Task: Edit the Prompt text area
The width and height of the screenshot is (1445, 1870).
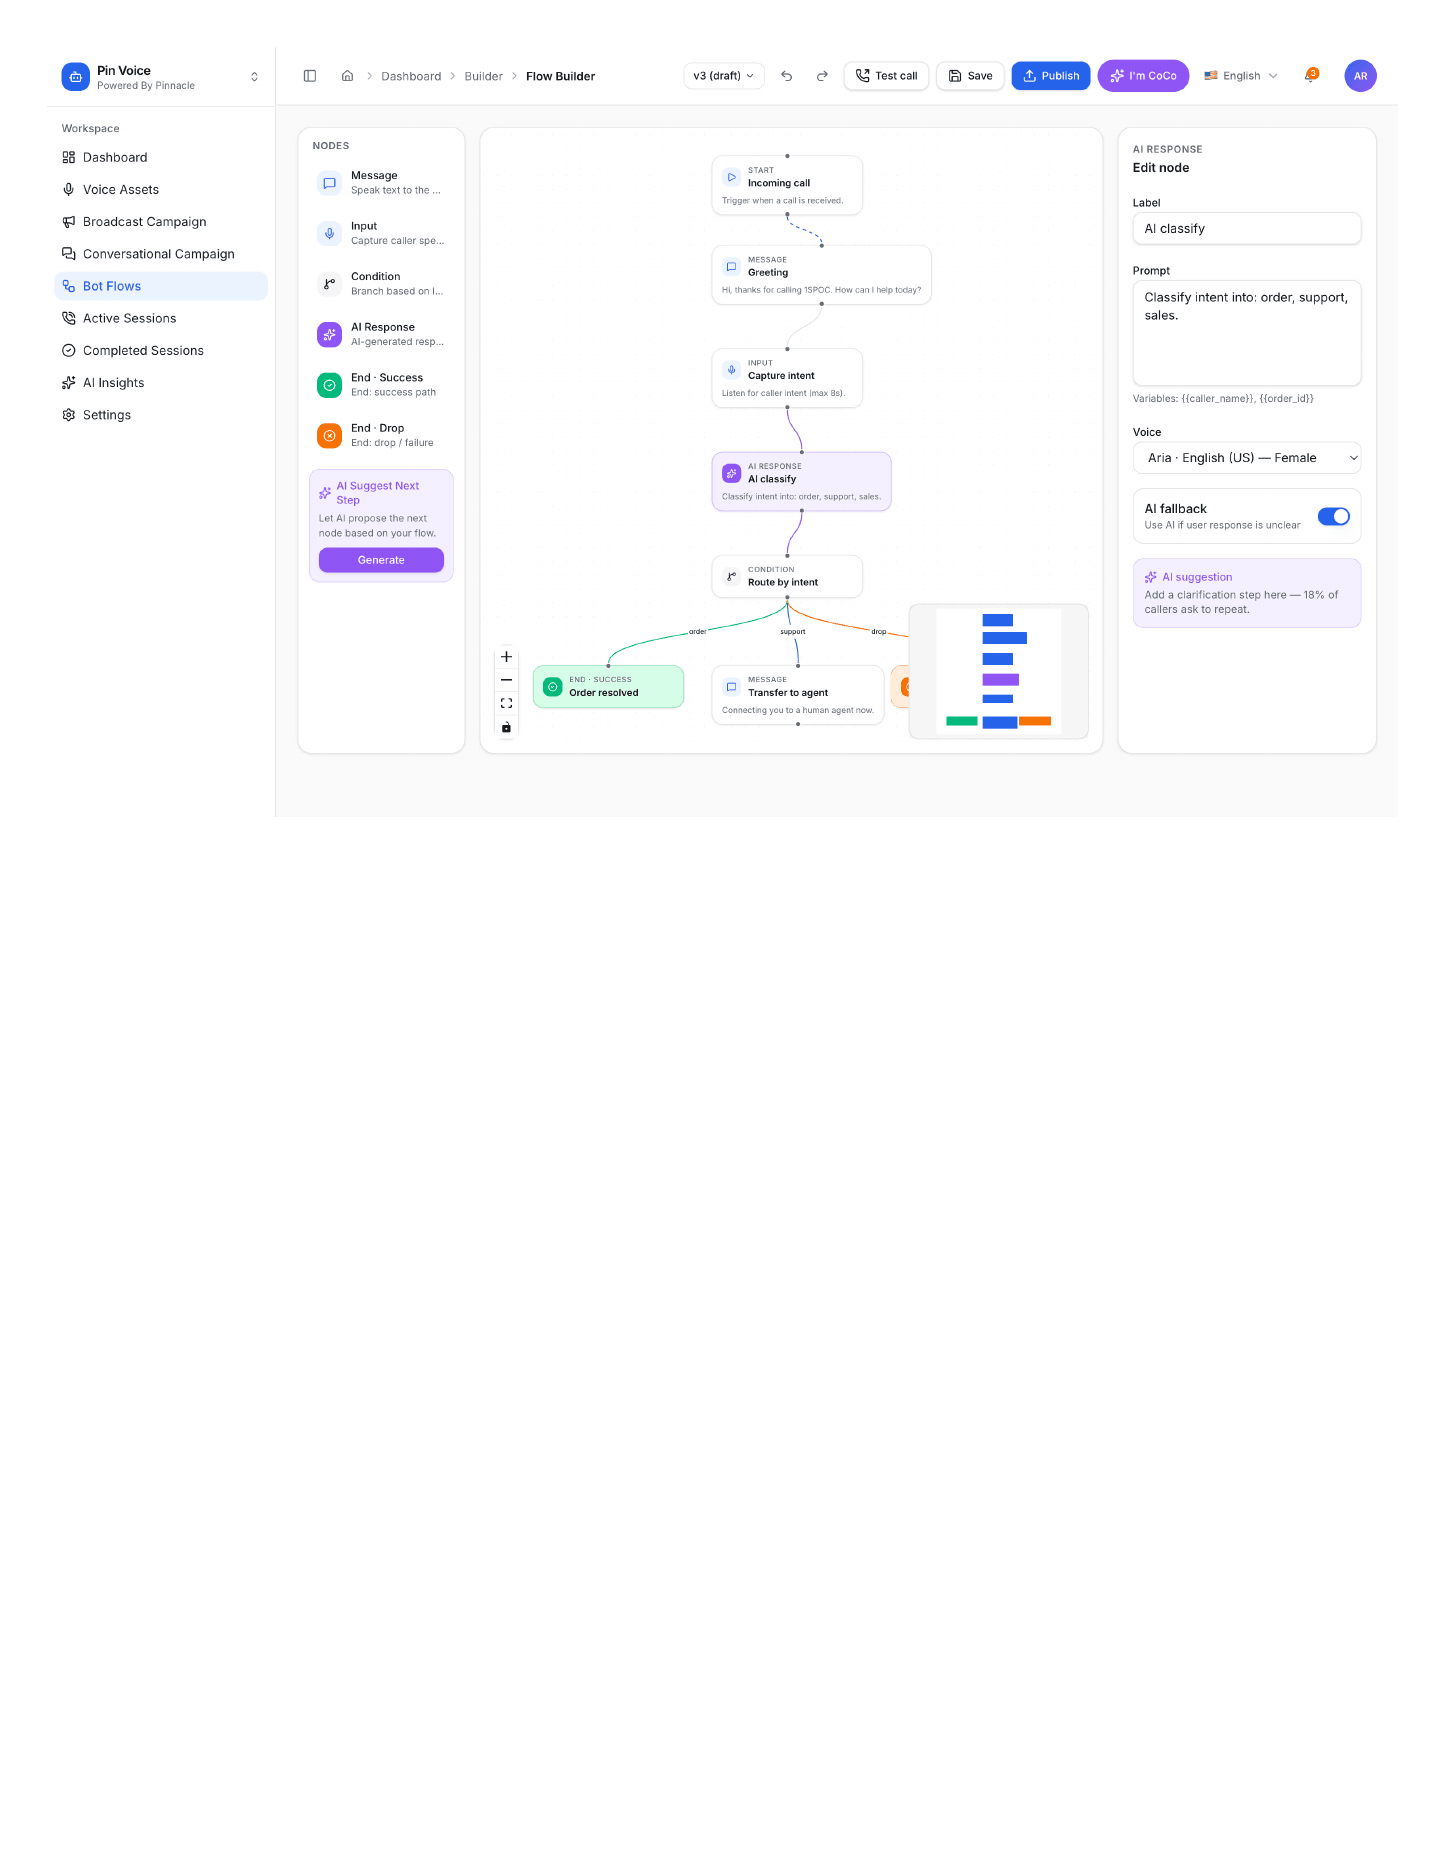Action: [x=1246, y=333]
